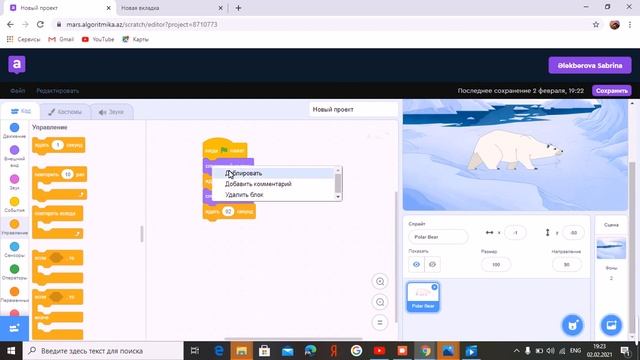This screenshot has width=640, height=360.
Task: Edit the sprite x coordinate field
Action: (515, 233)
